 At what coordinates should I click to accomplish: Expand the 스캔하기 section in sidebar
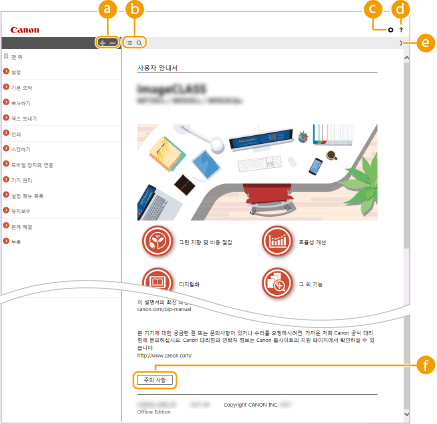click(x=6, y=149)
